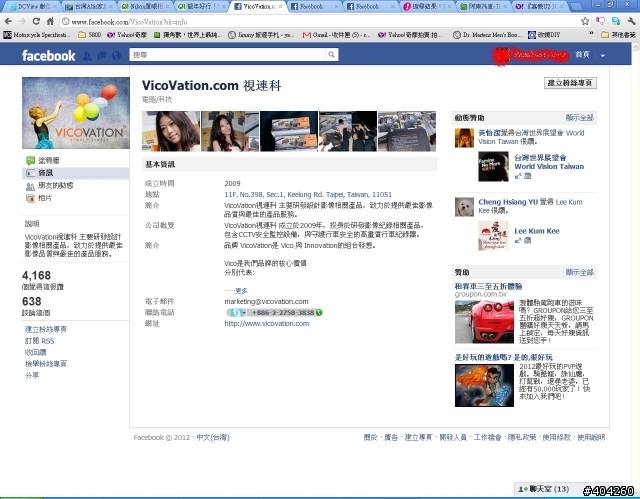Click the browser forward arrow
640x499 pixels.
22,21
